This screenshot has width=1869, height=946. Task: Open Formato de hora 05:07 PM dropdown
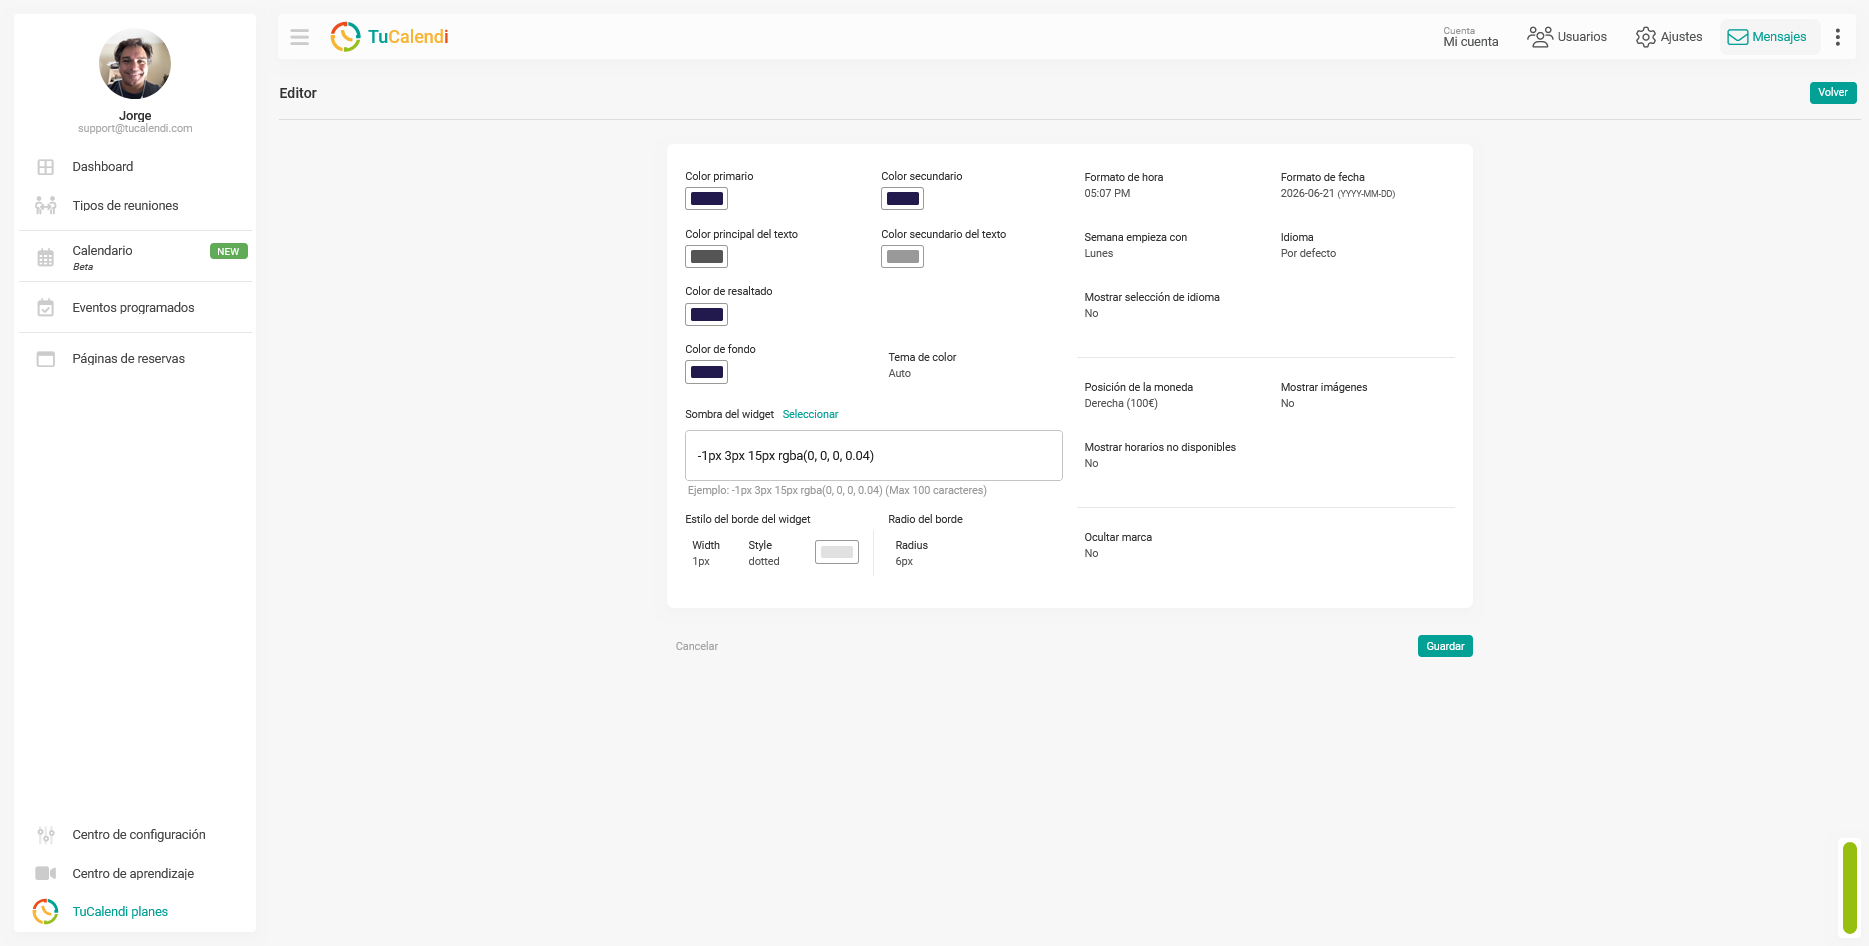1124,185
